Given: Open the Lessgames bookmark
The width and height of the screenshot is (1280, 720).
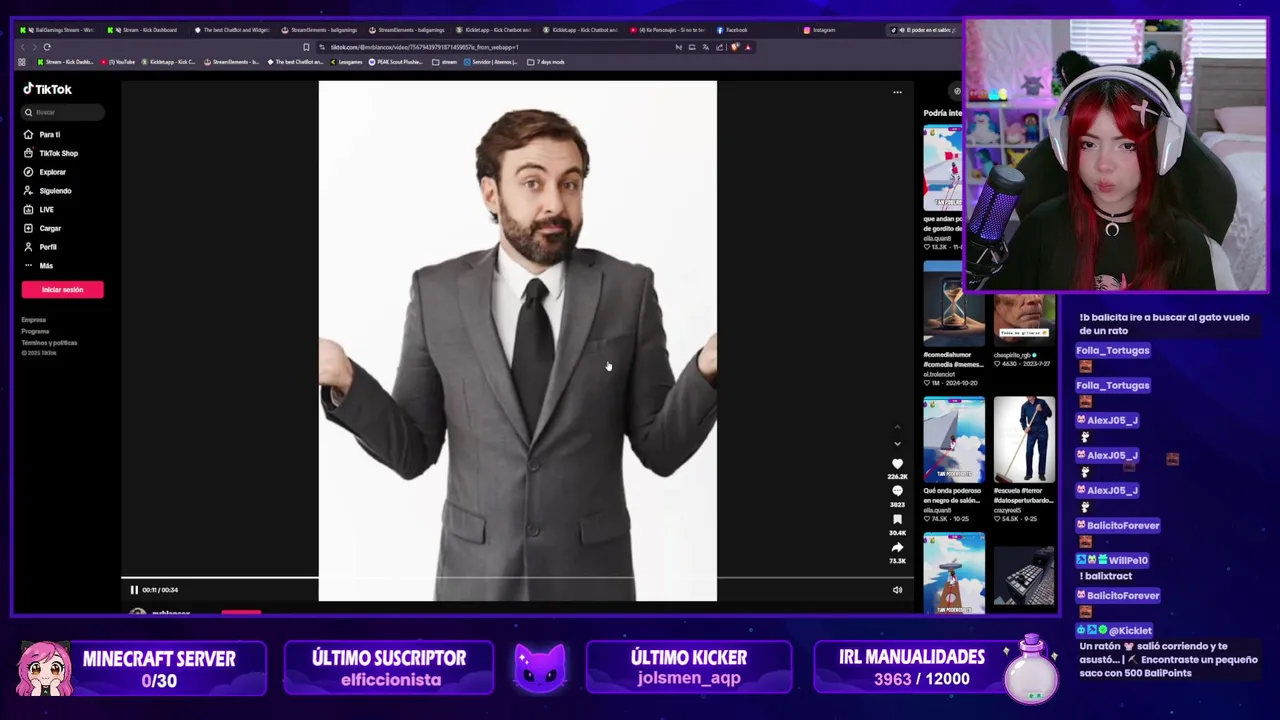Looking at the screenshot, I should [x=346, y=62].
